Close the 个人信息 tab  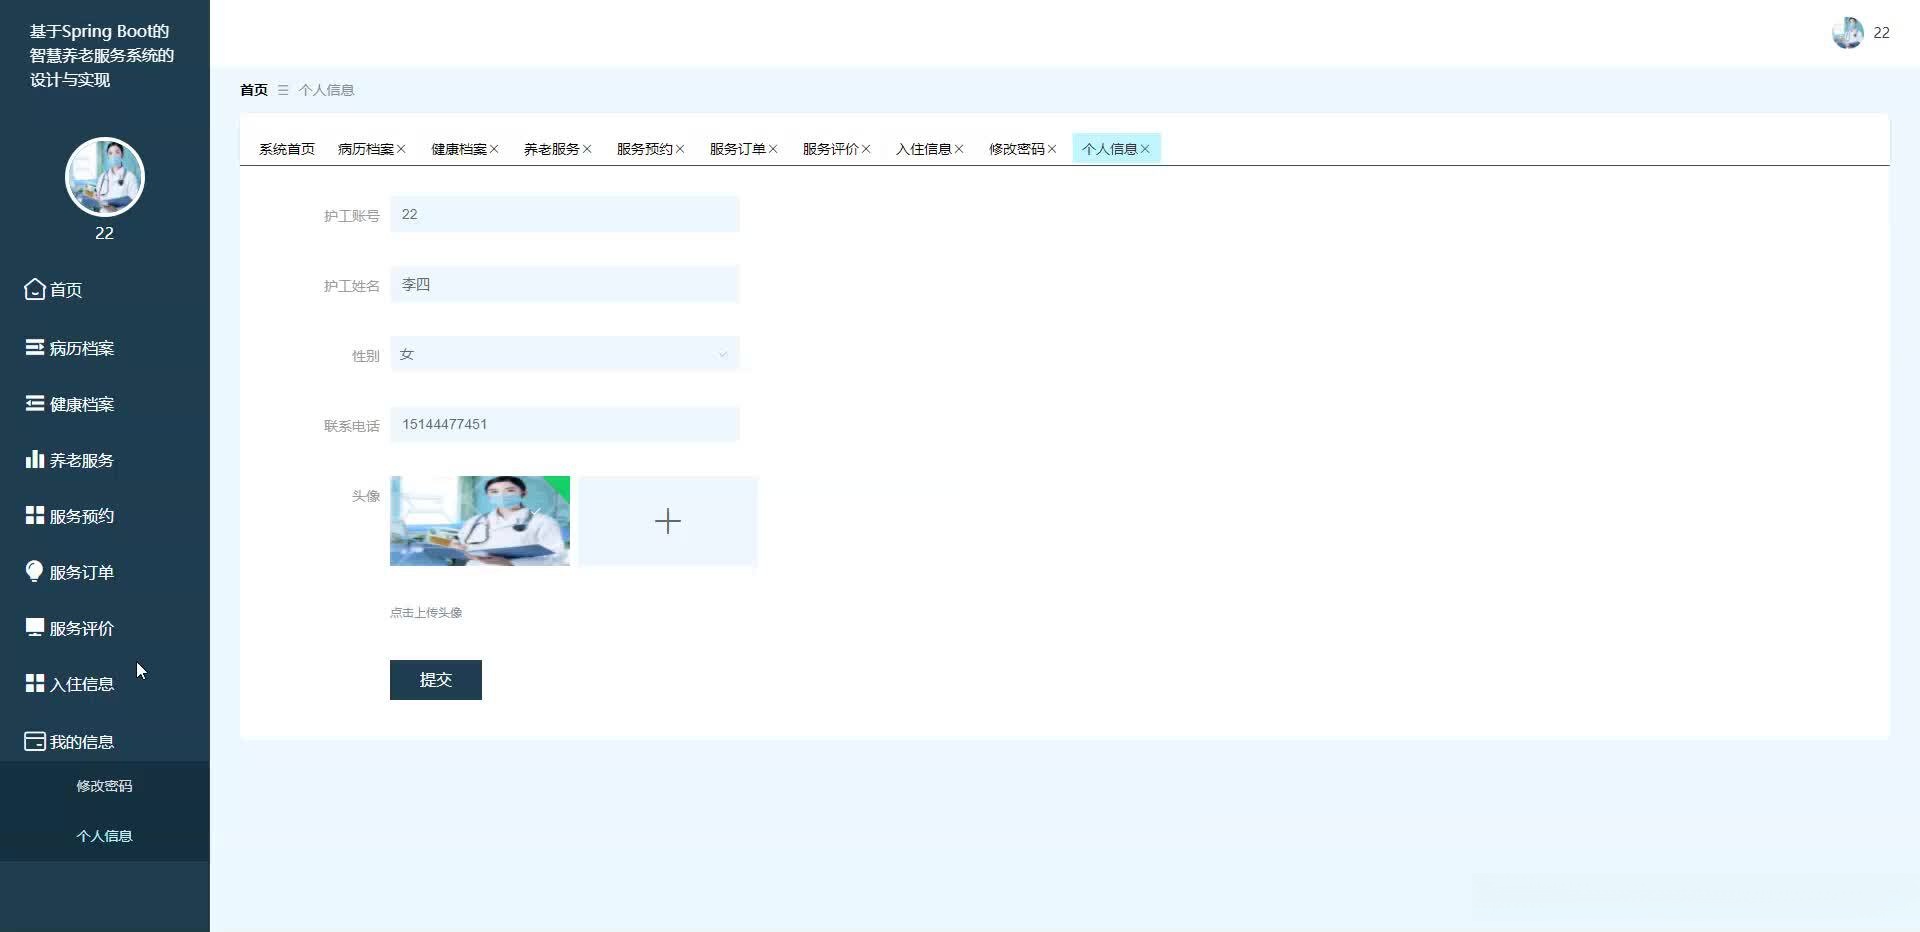(x=1145, y=149)
